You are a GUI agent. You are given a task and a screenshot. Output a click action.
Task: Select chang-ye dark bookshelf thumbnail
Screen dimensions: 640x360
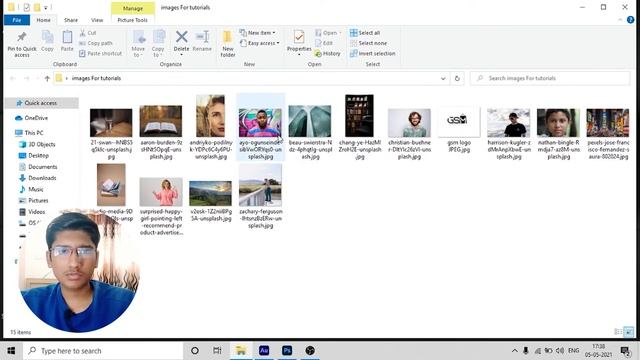(x=359, y=116)
